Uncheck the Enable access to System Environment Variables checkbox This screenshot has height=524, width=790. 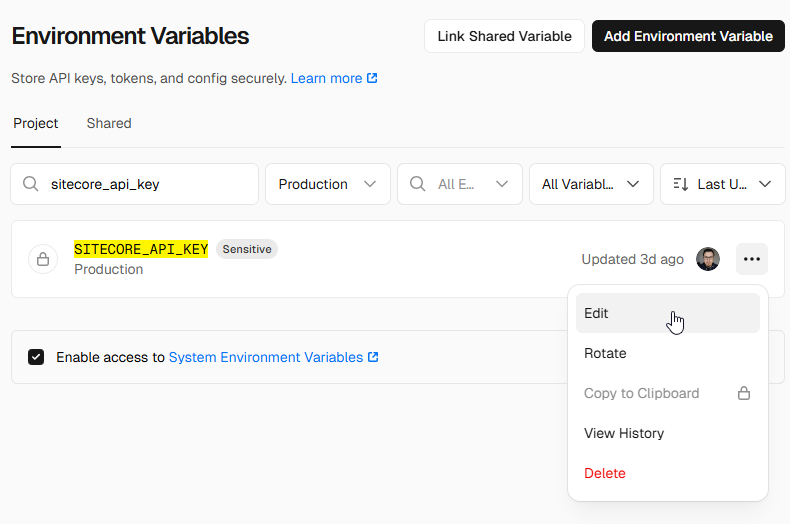(x=36, y=357)
